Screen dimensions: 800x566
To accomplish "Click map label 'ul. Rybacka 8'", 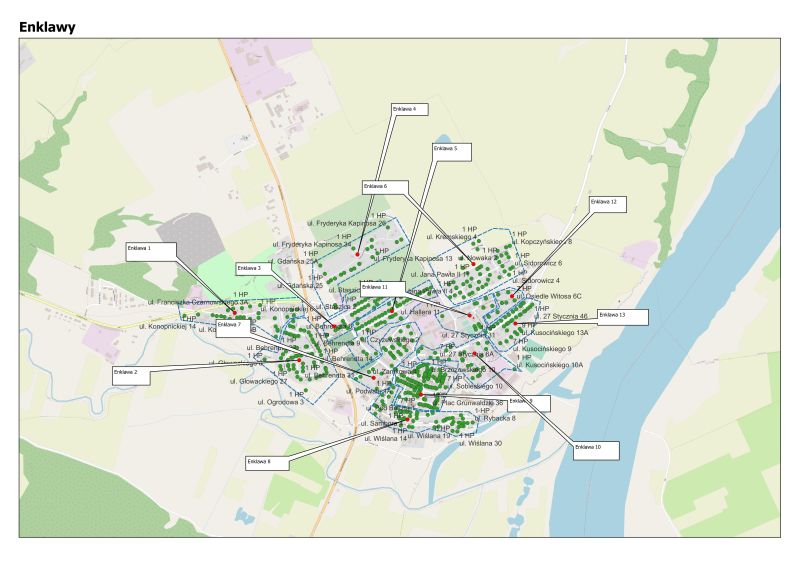I will (494, 419).
